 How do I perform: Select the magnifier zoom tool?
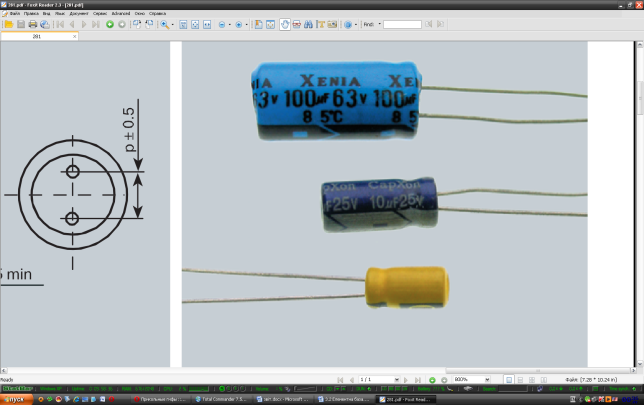[164, 25]
